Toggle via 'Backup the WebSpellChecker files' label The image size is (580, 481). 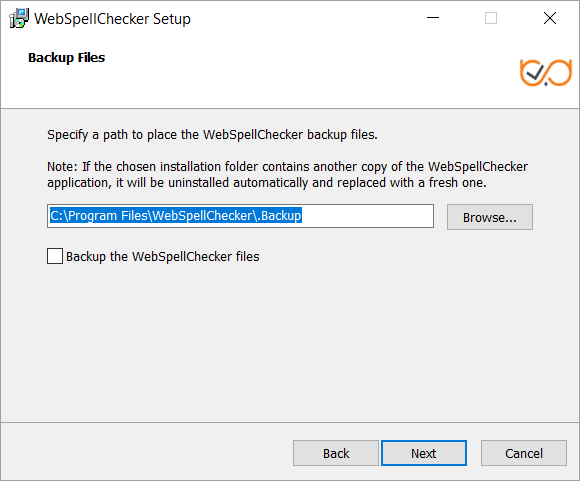click(x=163, y=256)
